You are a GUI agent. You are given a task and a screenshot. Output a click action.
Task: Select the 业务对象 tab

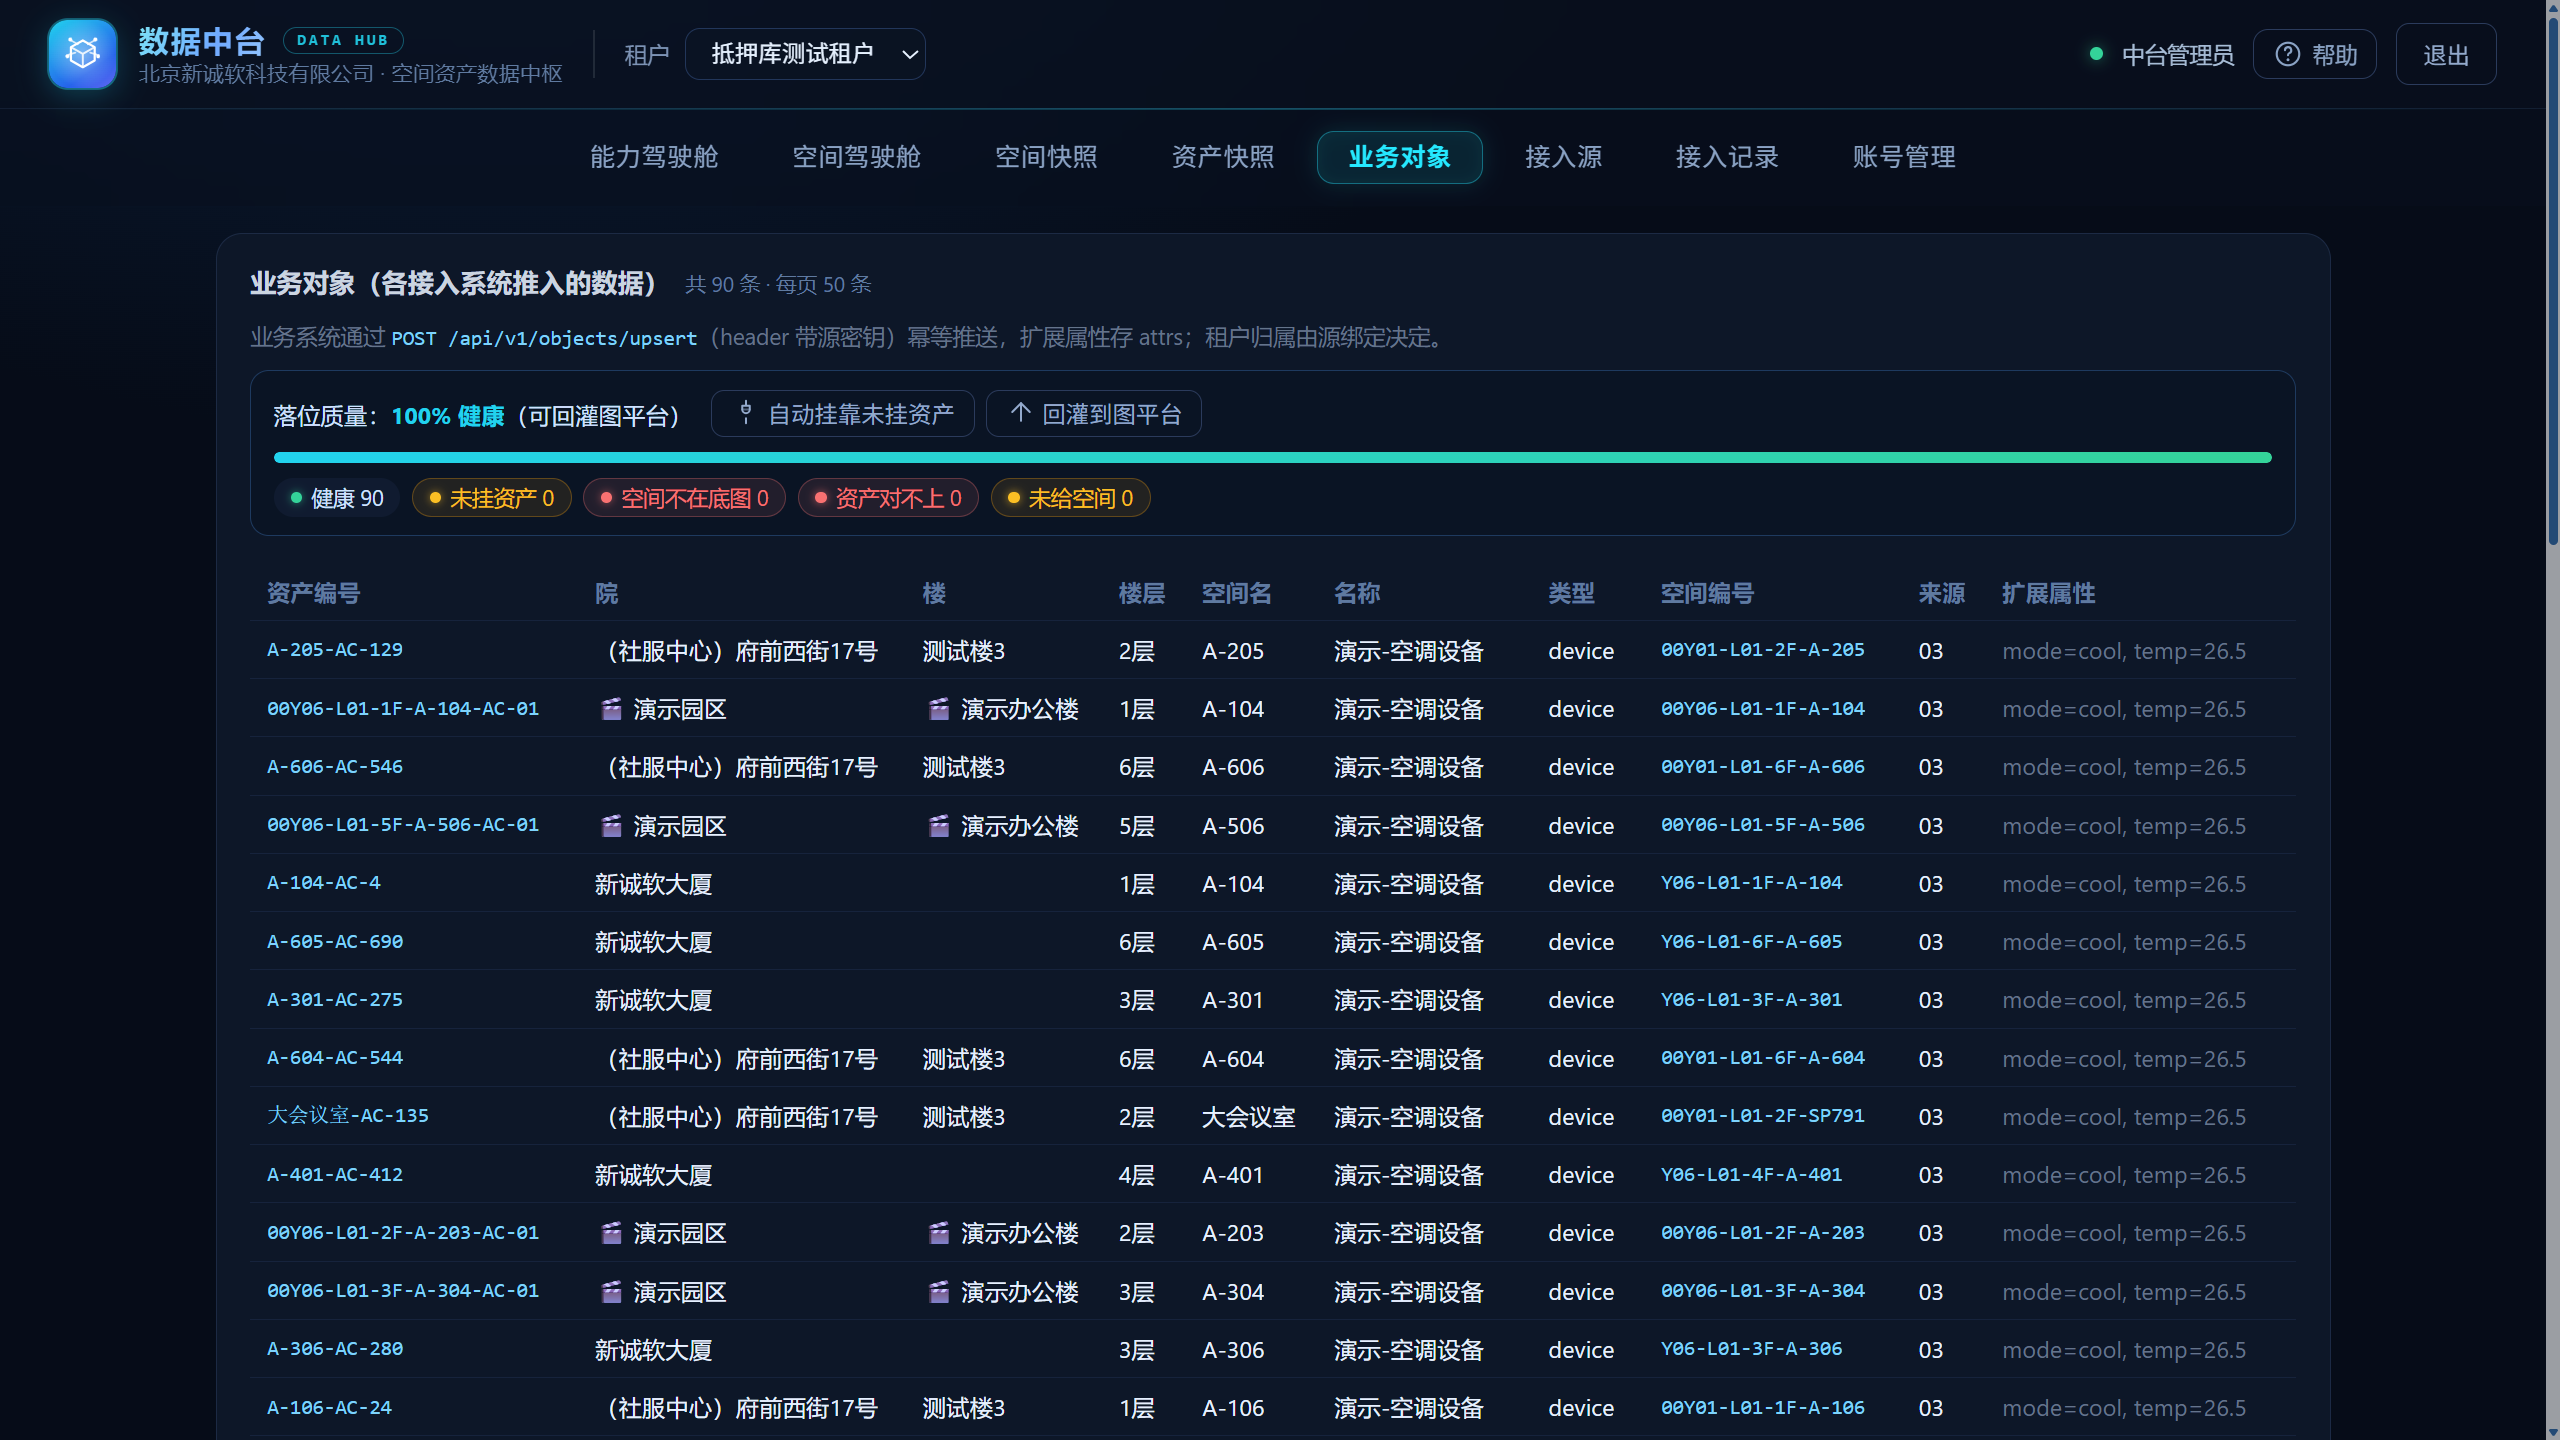(1399, 157)
